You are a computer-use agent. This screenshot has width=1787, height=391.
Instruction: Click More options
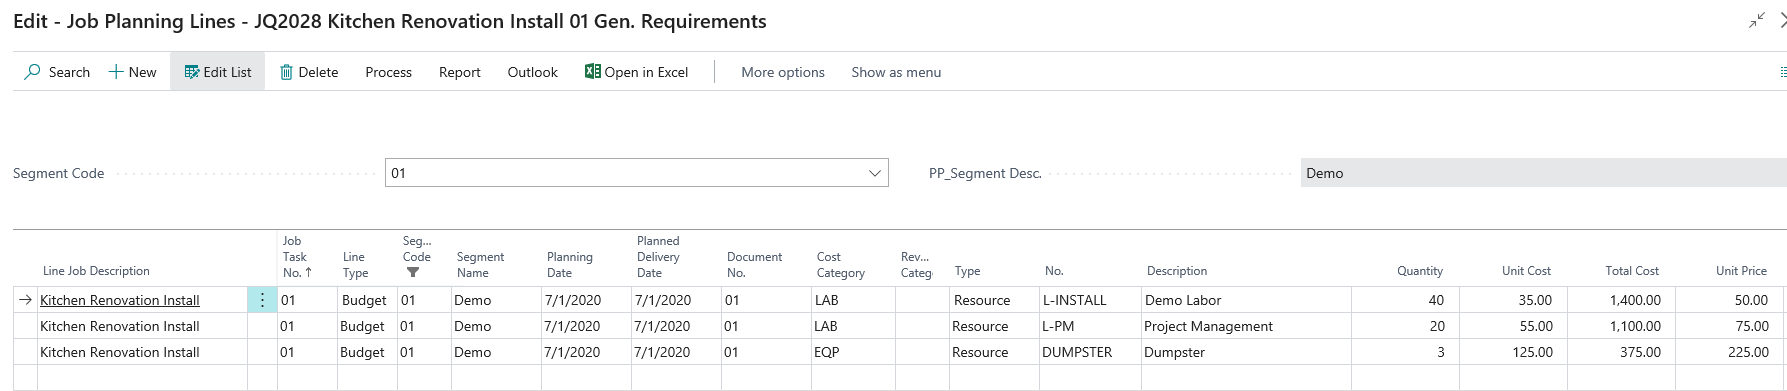tap(783, 72)
